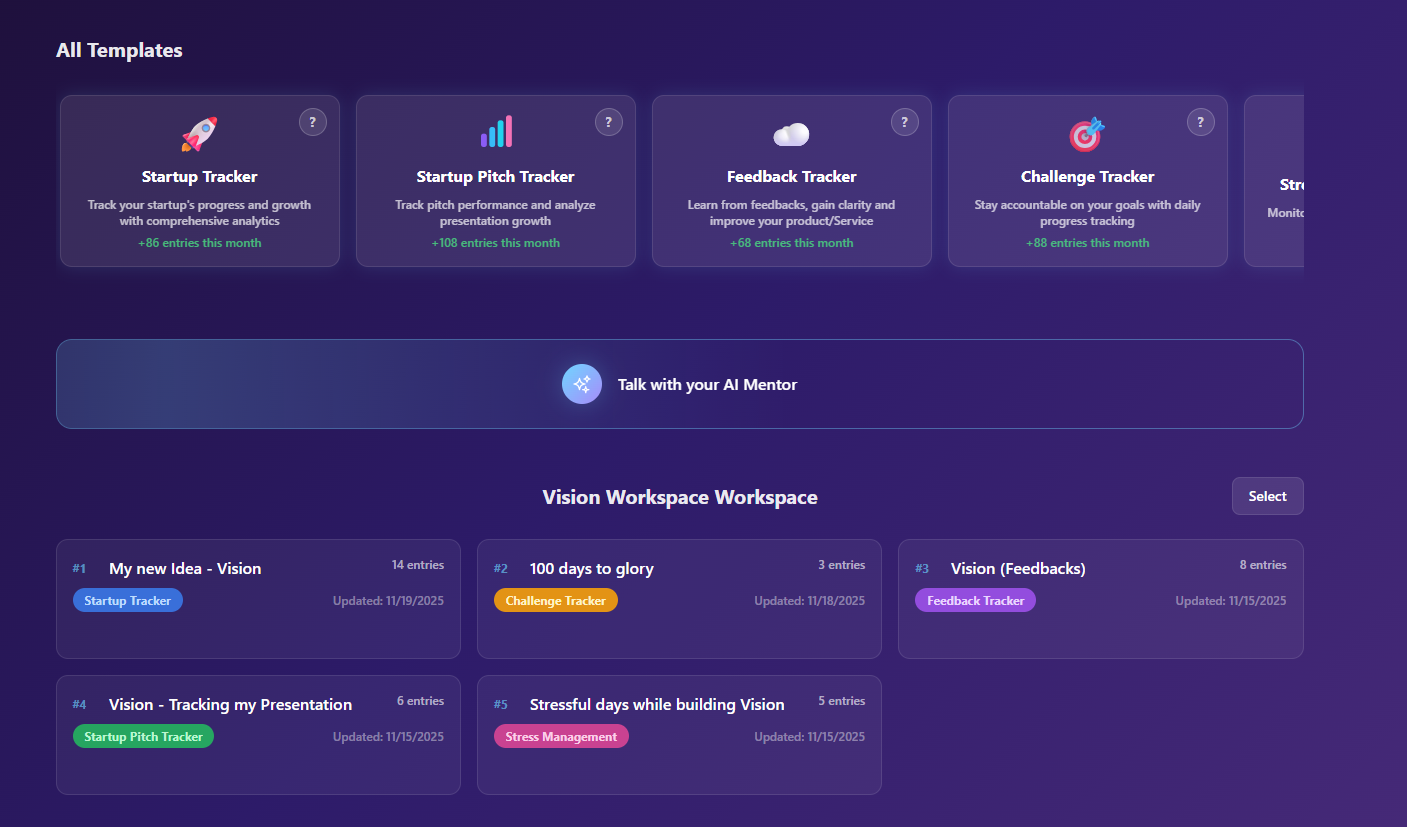The width and height of the screenshot is (1407, 827).
Task: Click the target icon on Challenge Tracker
Action: 1087,134
